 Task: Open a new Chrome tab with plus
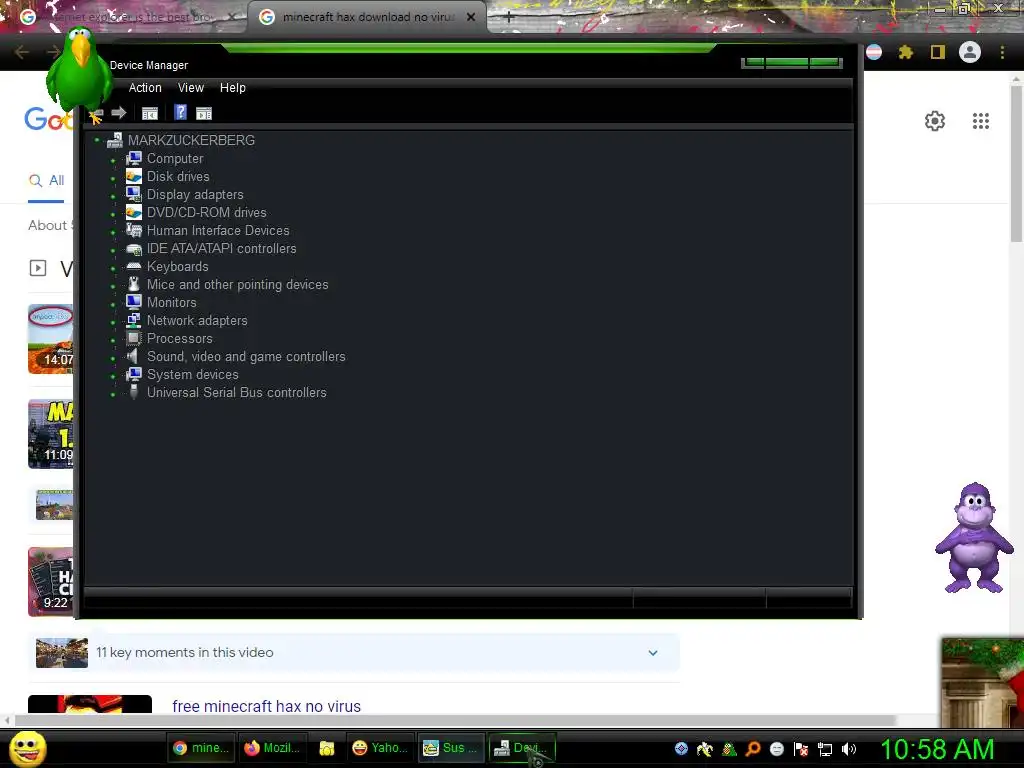click(x=509, y=18)
